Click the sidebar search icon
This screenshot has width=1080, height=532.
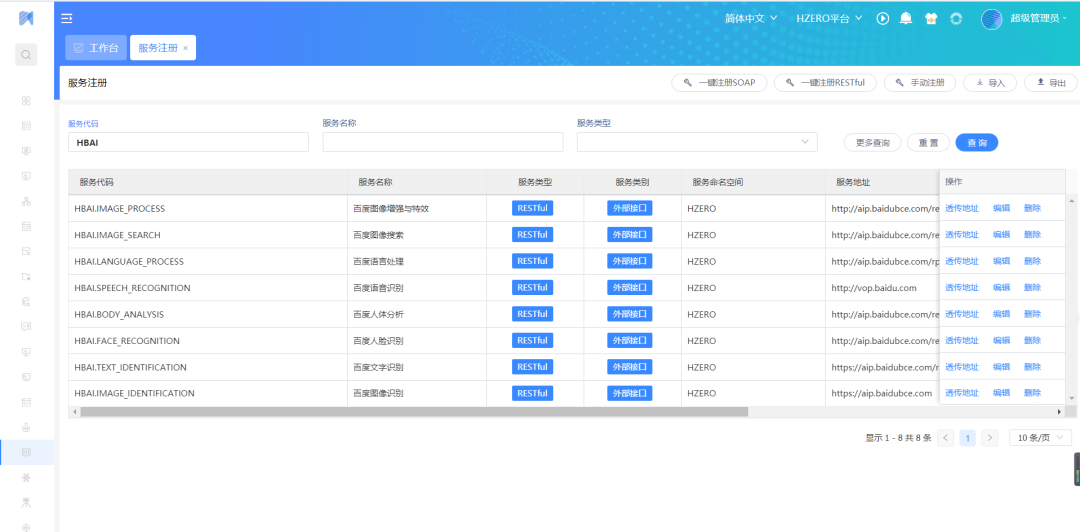[26, 55]
